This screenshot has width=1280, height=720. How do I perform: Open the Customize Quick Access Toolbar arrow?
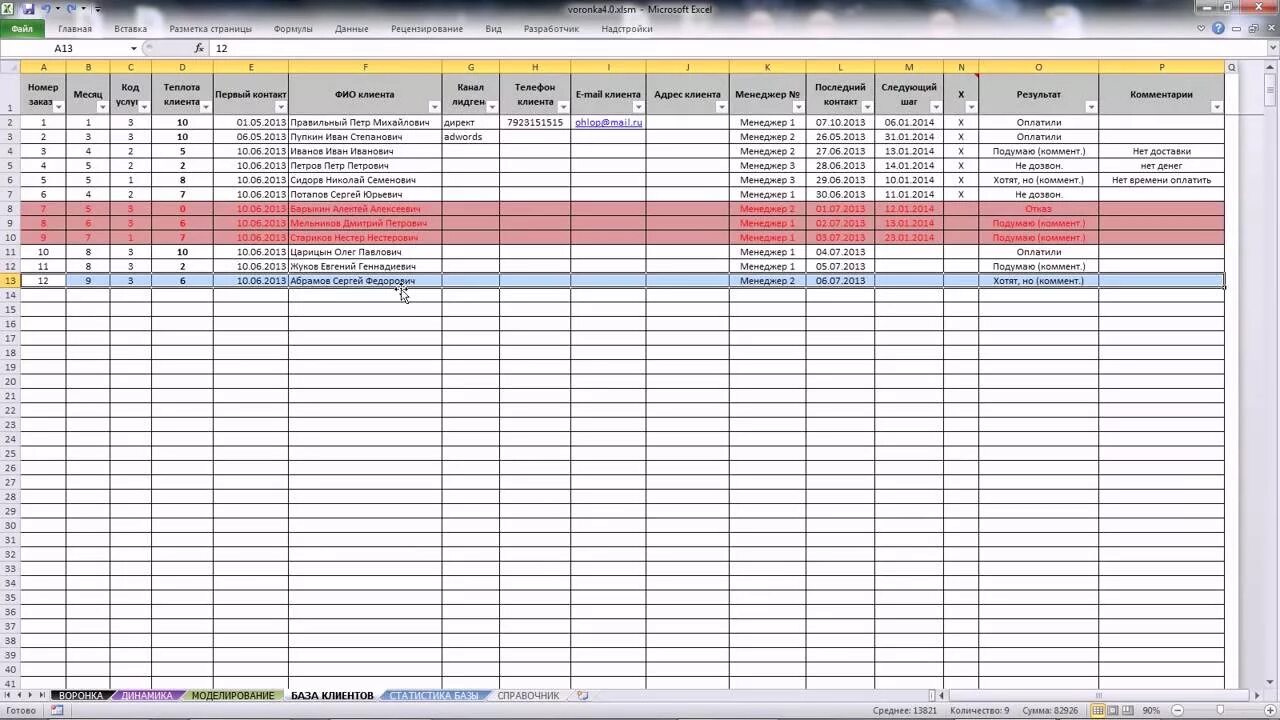(97, 10)
